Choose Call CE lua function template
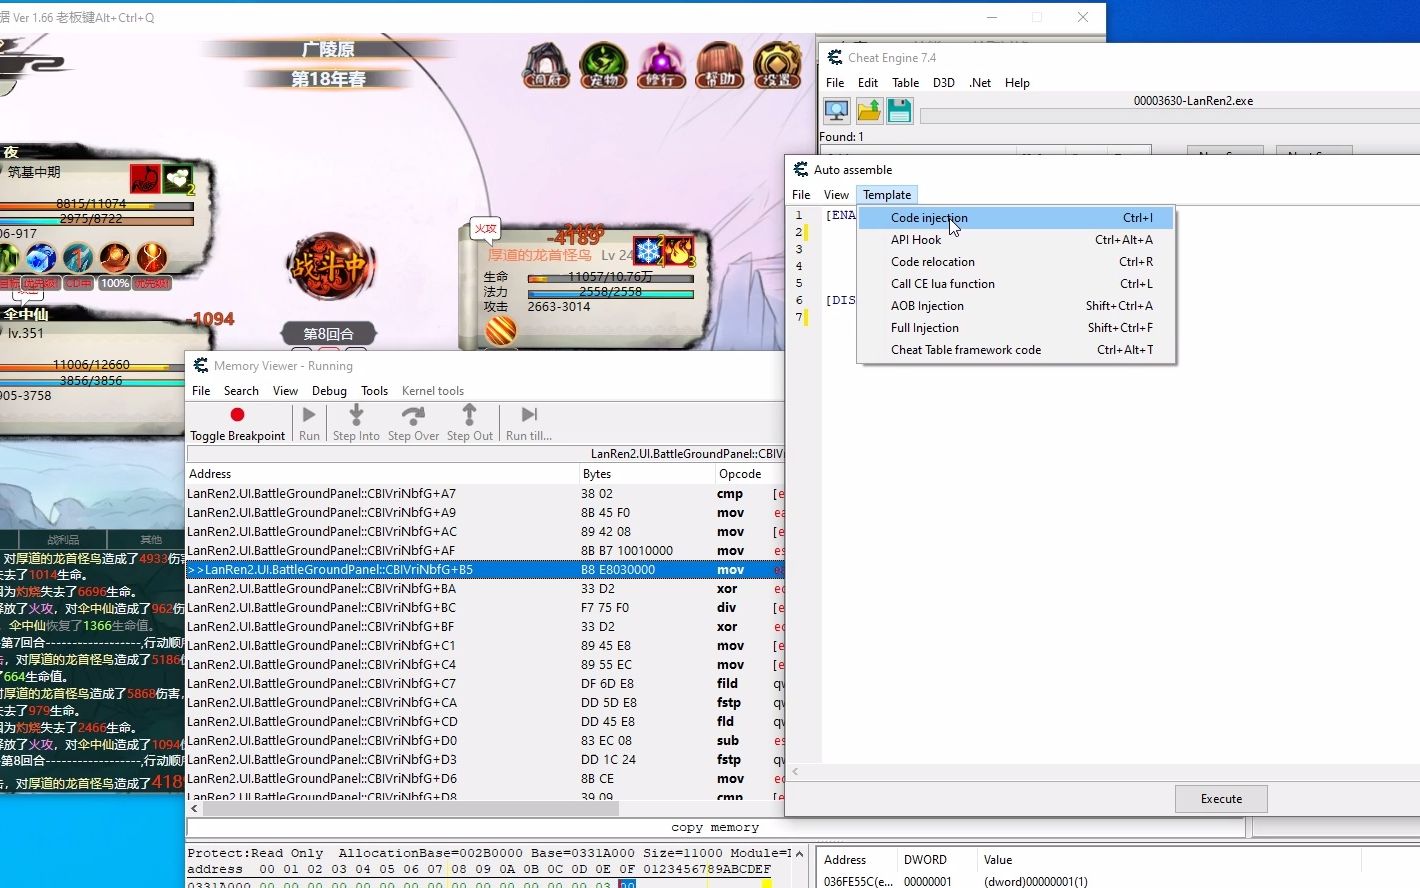 [1016, 284]
